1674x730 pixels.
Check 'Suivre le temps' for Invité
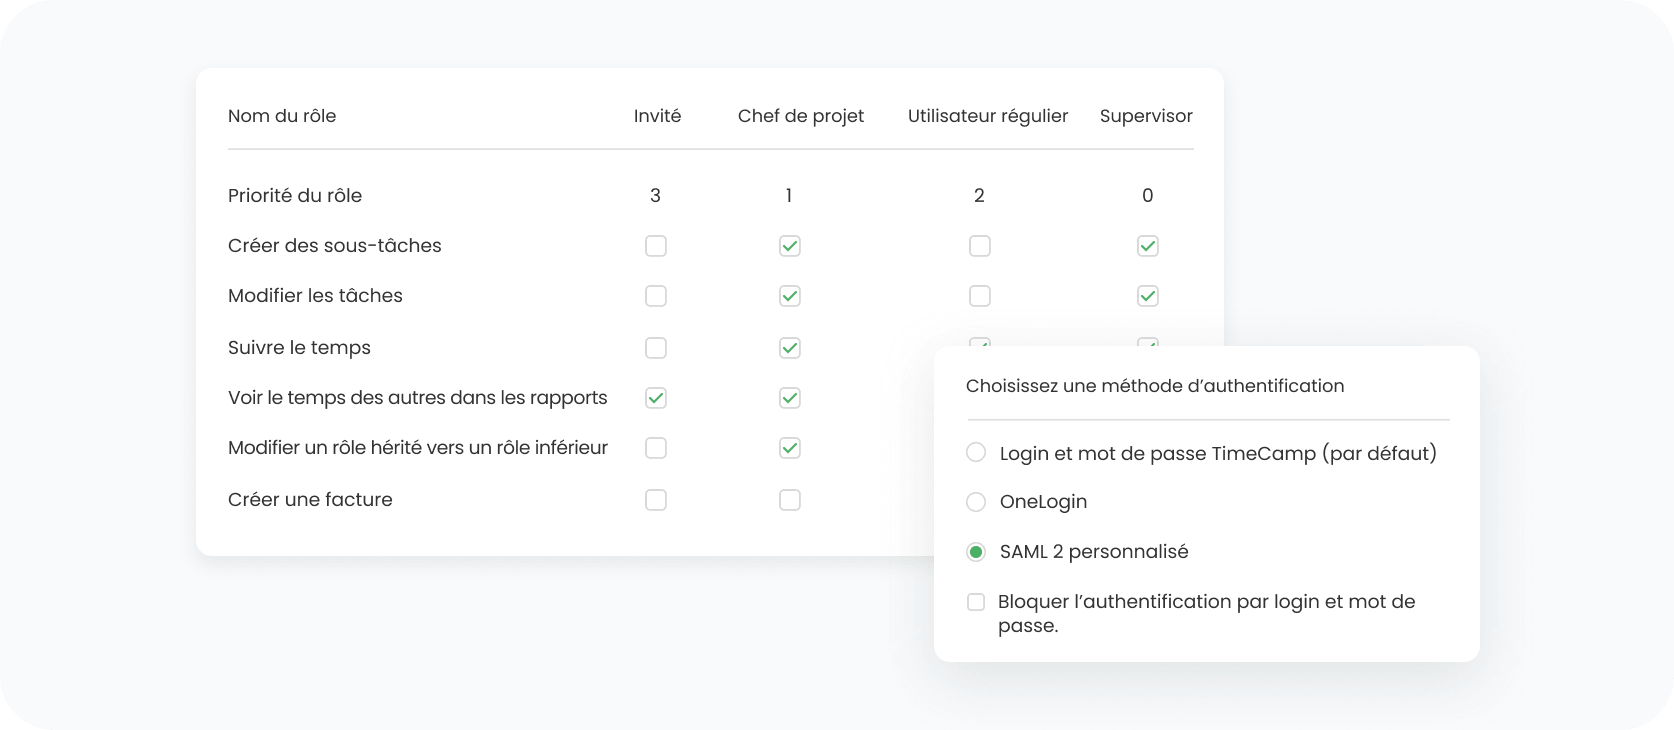656,348
